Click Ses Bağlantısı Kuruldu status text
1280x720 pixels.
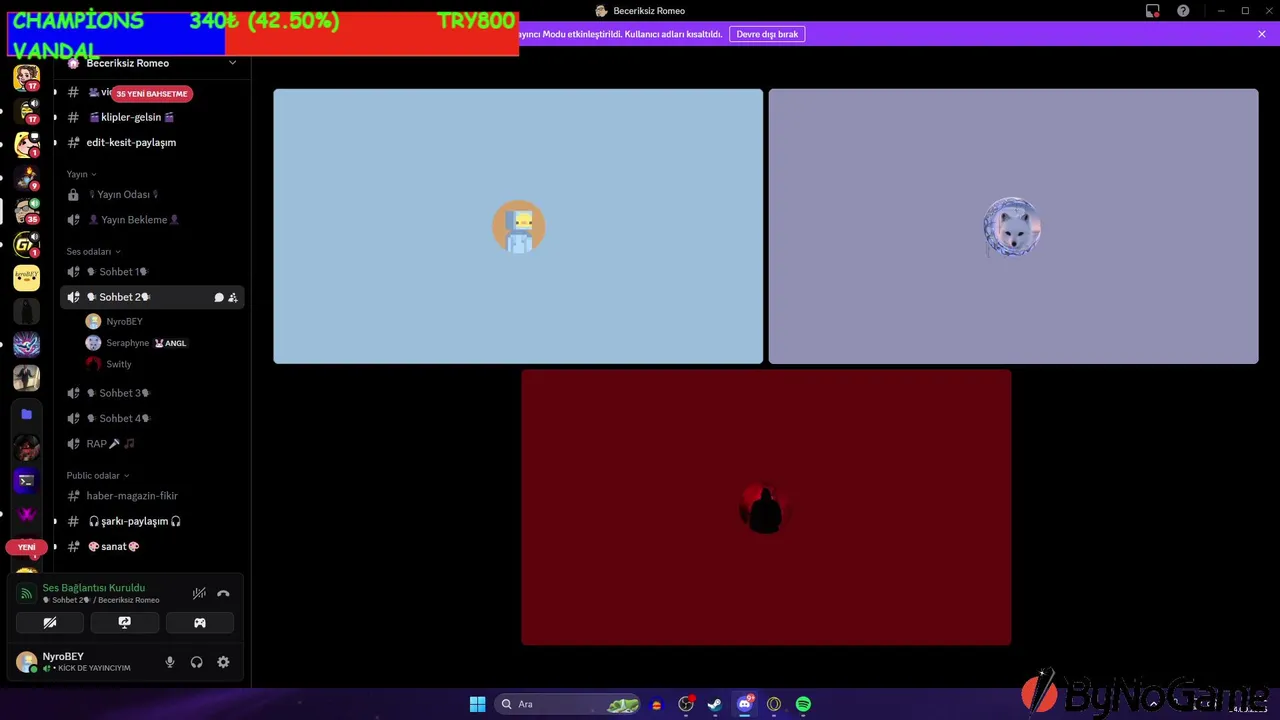94,588
